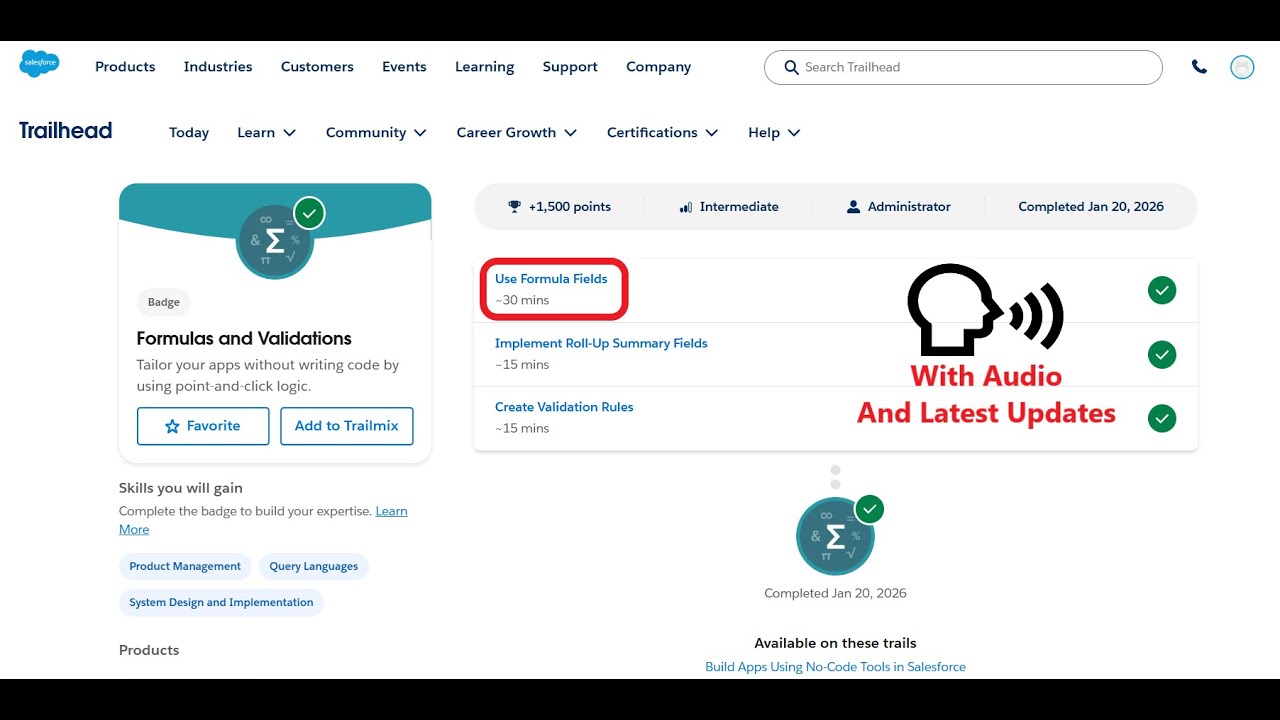Click the completed checkmark for Use Formula Fields

click(x=1162, y=291)
